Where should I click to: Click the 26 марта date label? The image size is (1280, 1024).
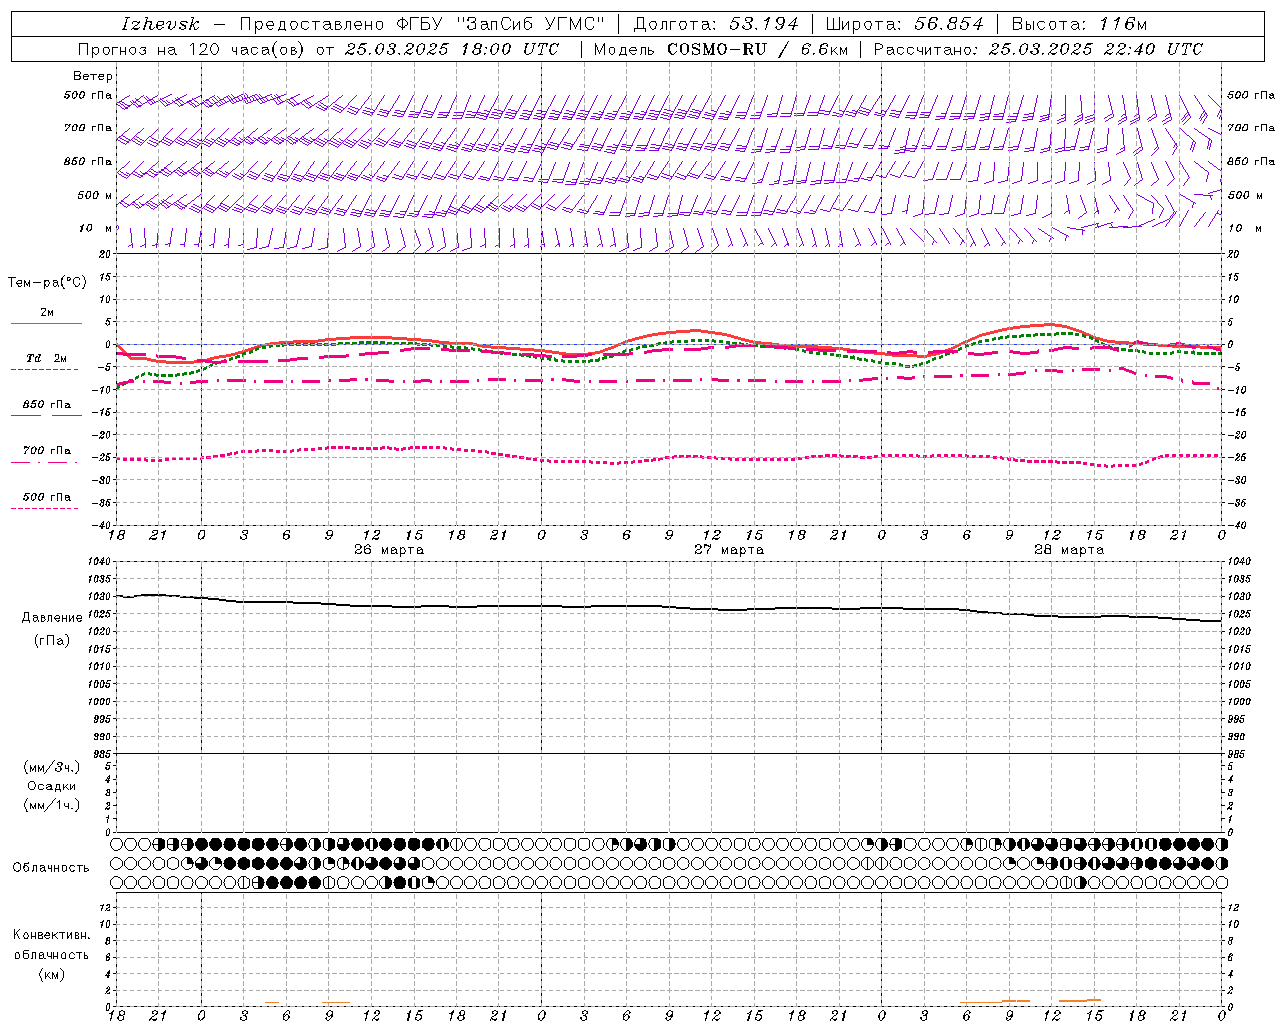388,550
